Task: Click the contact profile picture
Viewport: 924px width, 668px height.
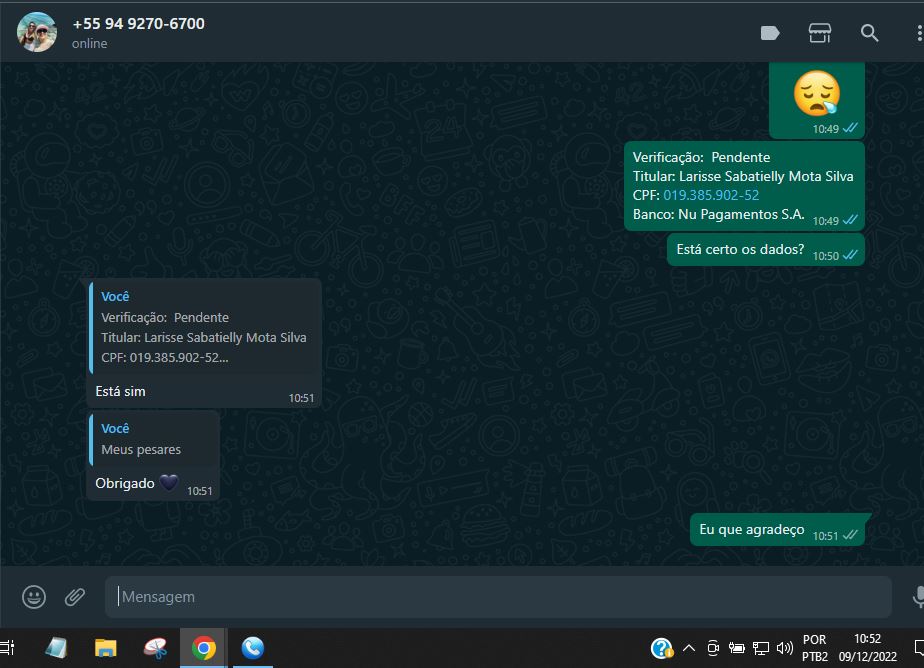Action: click(37, 32)
